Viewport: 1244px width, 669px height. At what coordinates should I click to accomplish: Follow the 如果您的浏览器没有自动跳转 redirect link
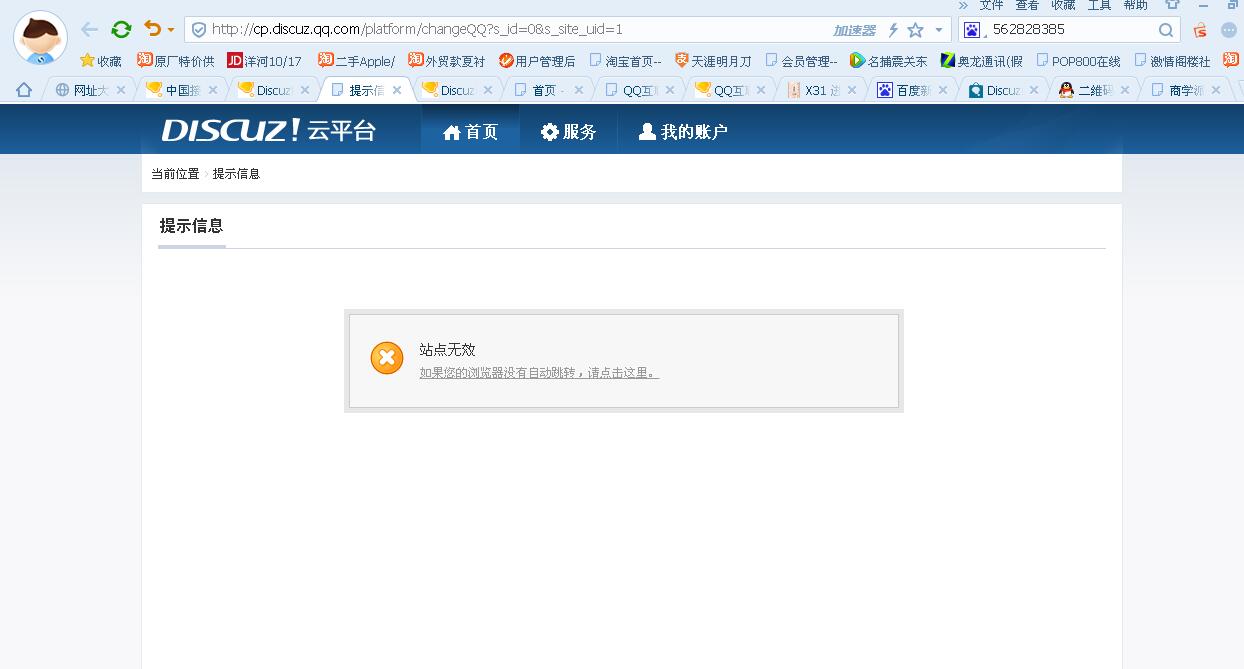tap(539, 373)
